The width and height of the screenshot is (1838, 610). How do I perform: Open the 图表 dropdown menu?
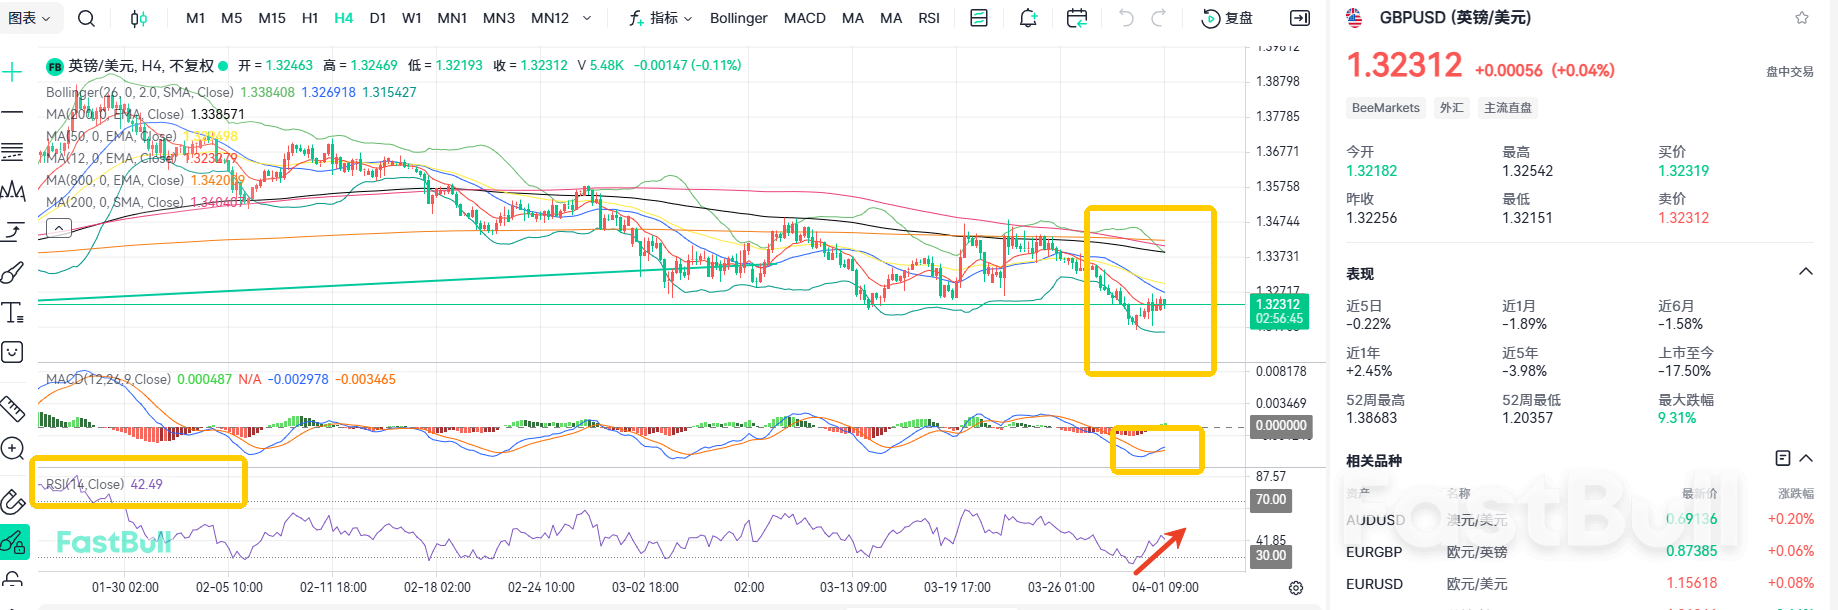coord(30,18)
